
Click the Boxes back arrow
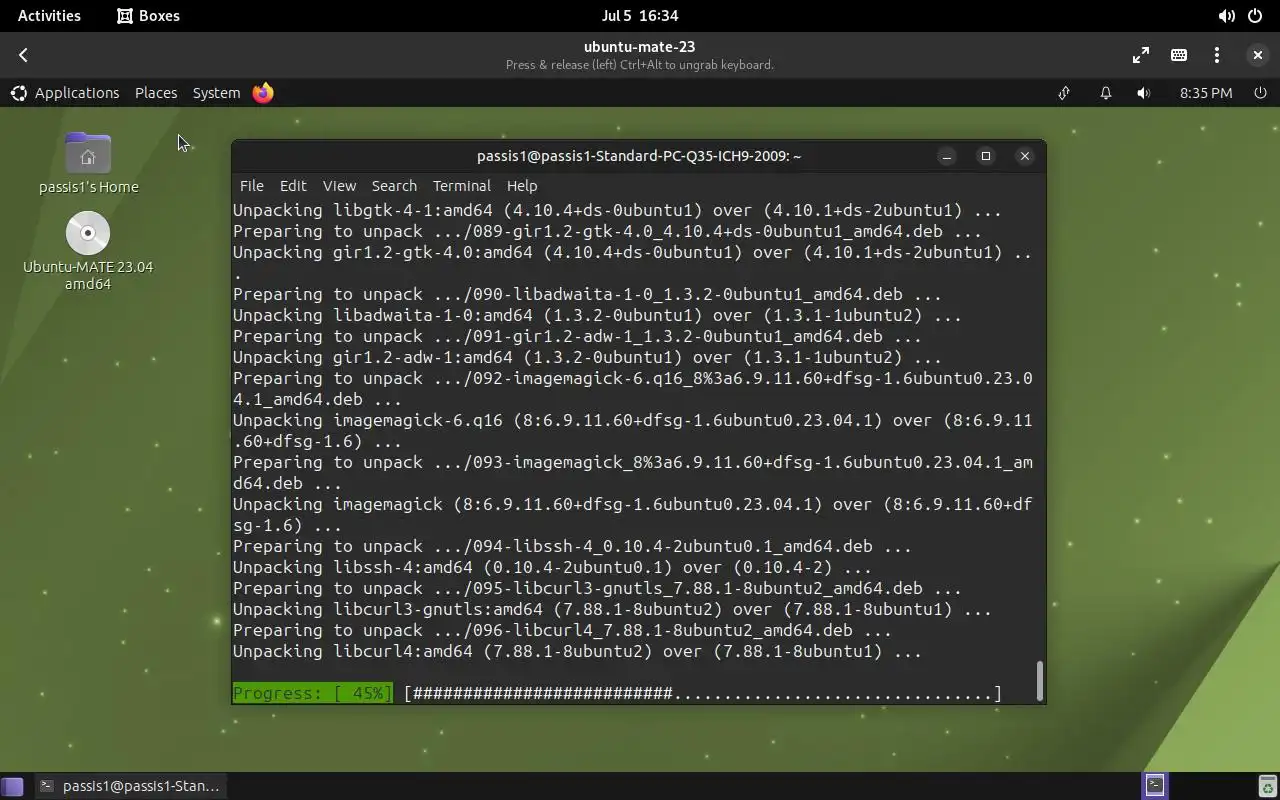click(23, 56)
